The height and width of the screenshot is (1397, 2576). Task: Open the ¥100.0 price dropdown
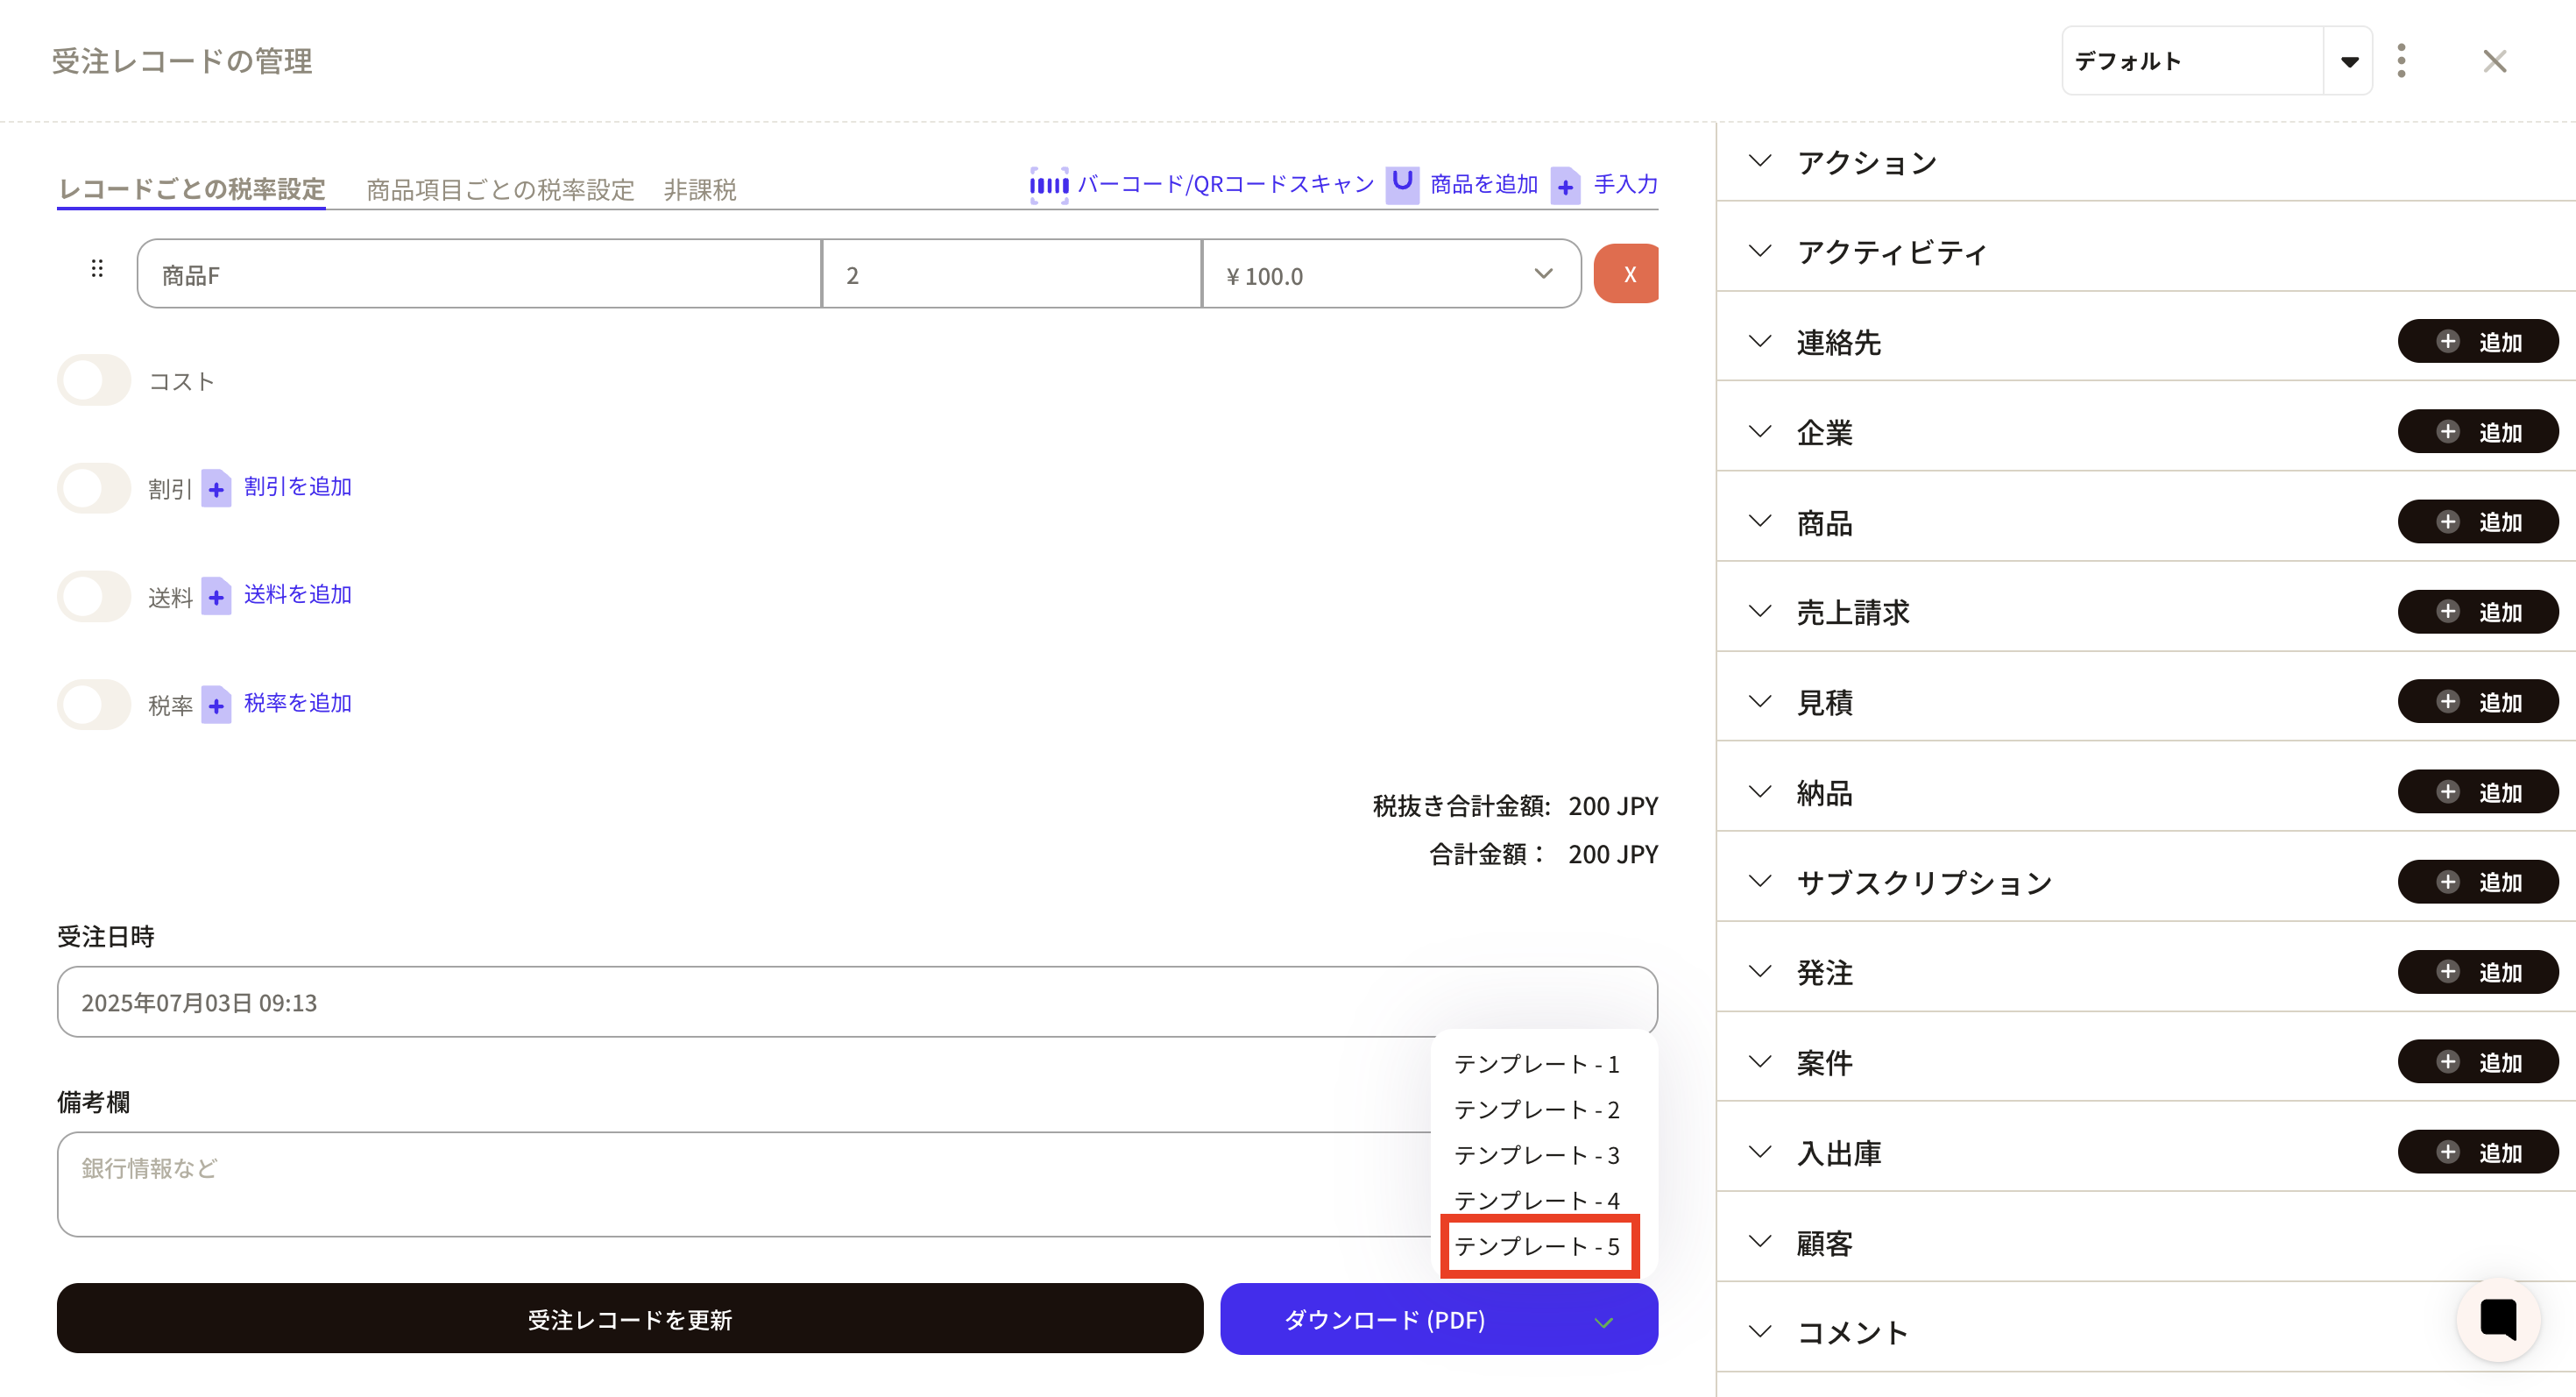tap(1543, 274)
